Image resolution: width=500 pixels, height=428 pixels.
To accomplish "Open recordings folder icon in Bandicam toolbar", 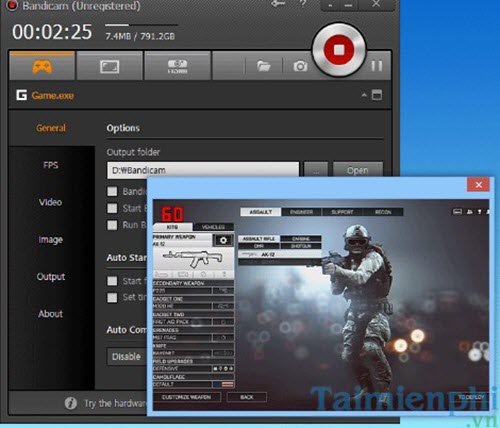I will point(264,66).
